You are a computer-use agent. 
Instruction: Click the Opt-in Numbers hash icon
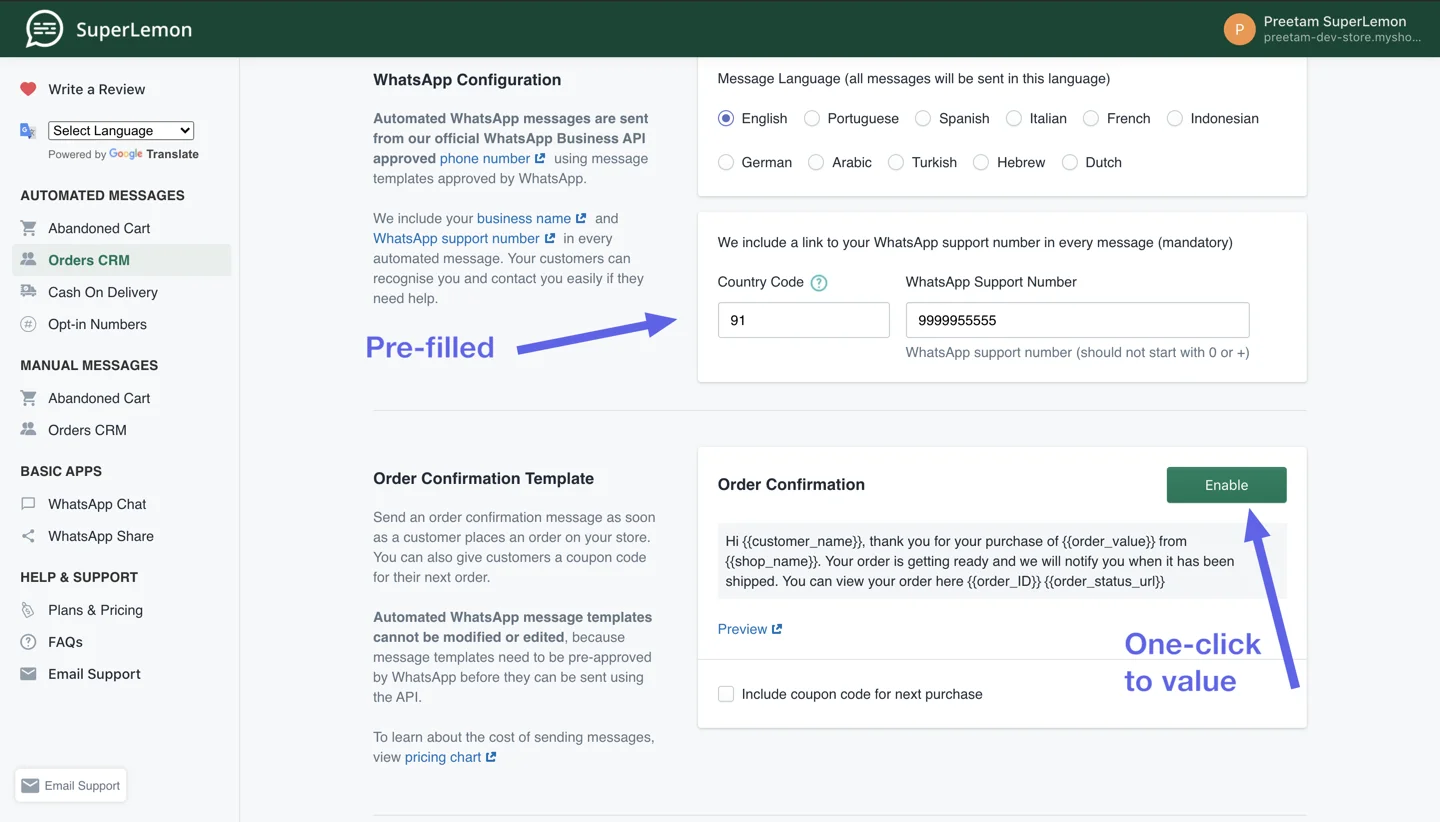(x=28, y=324)
